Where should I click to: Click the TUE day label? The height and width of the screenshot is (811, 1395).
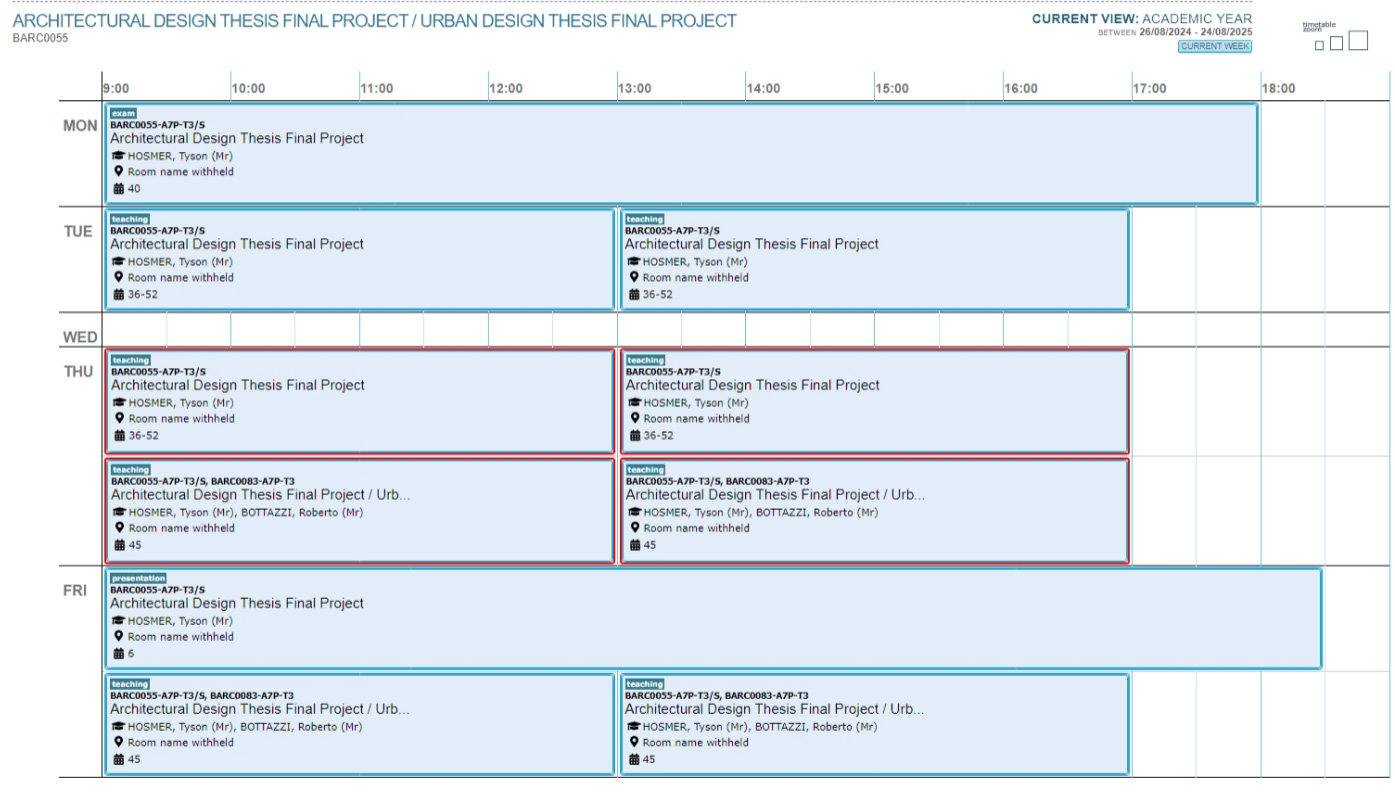[x=78, y=231]
